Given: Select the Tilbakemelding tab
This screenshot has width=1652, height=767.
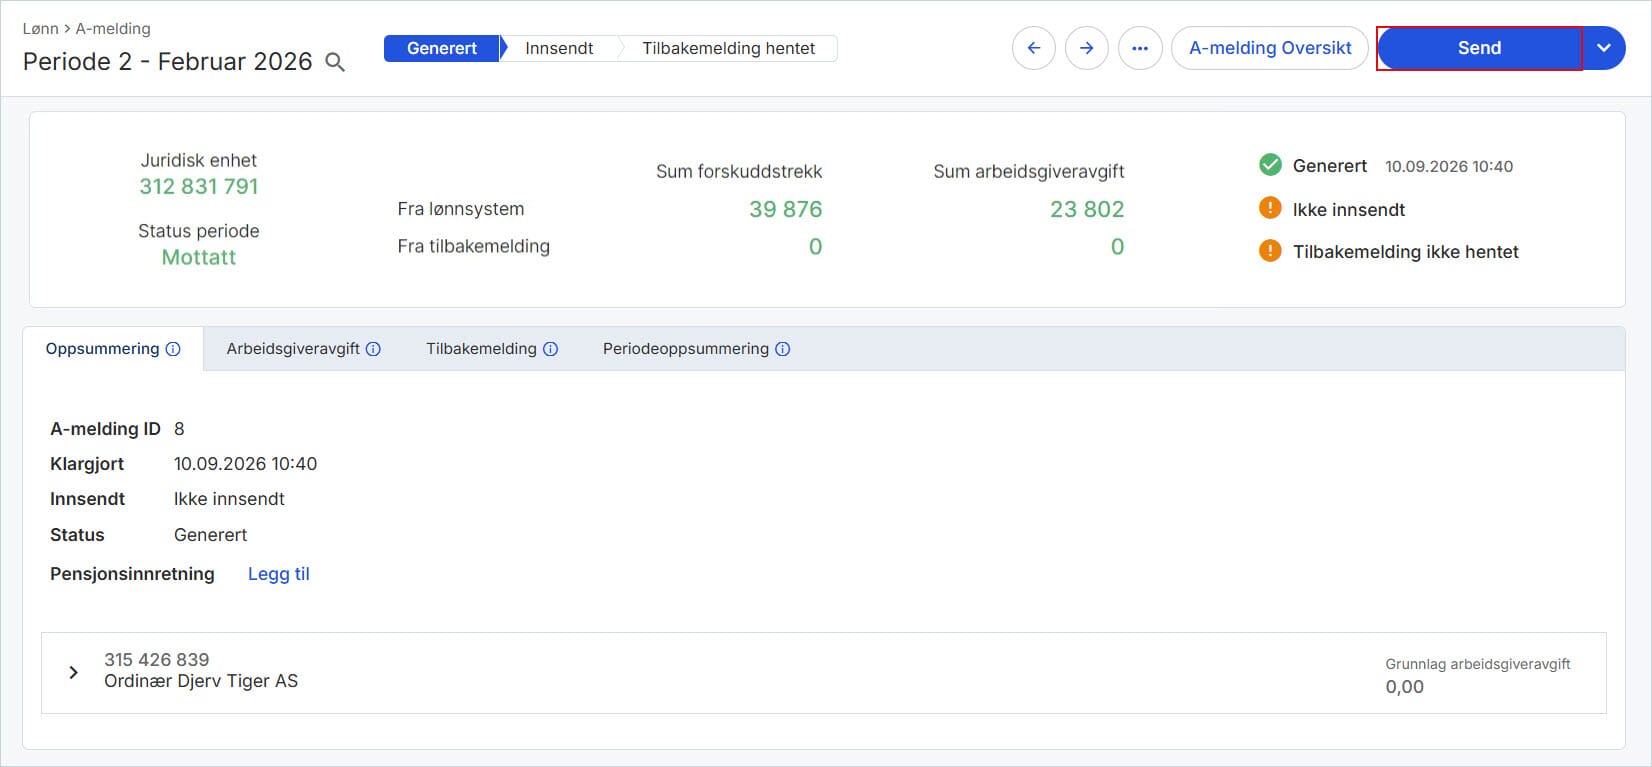Looking at the screenshot, I should click(492, 349).
